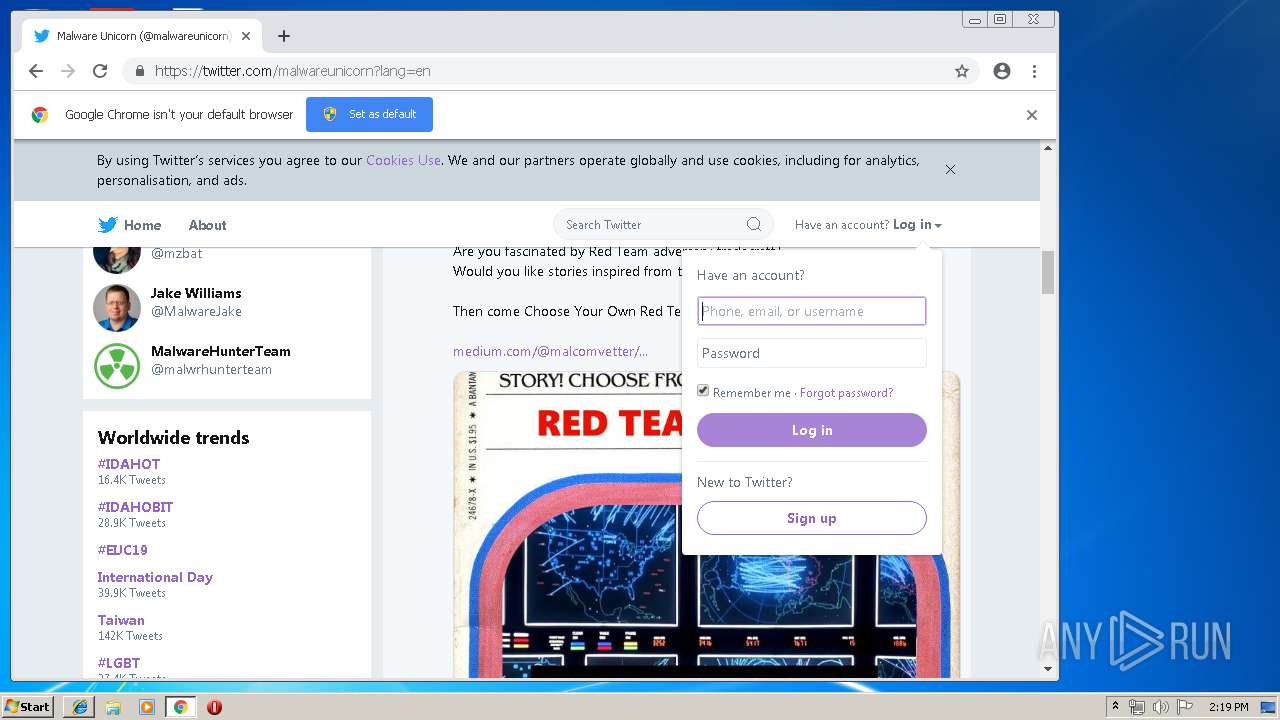Click the MalwareHunterTeam name

221,351
